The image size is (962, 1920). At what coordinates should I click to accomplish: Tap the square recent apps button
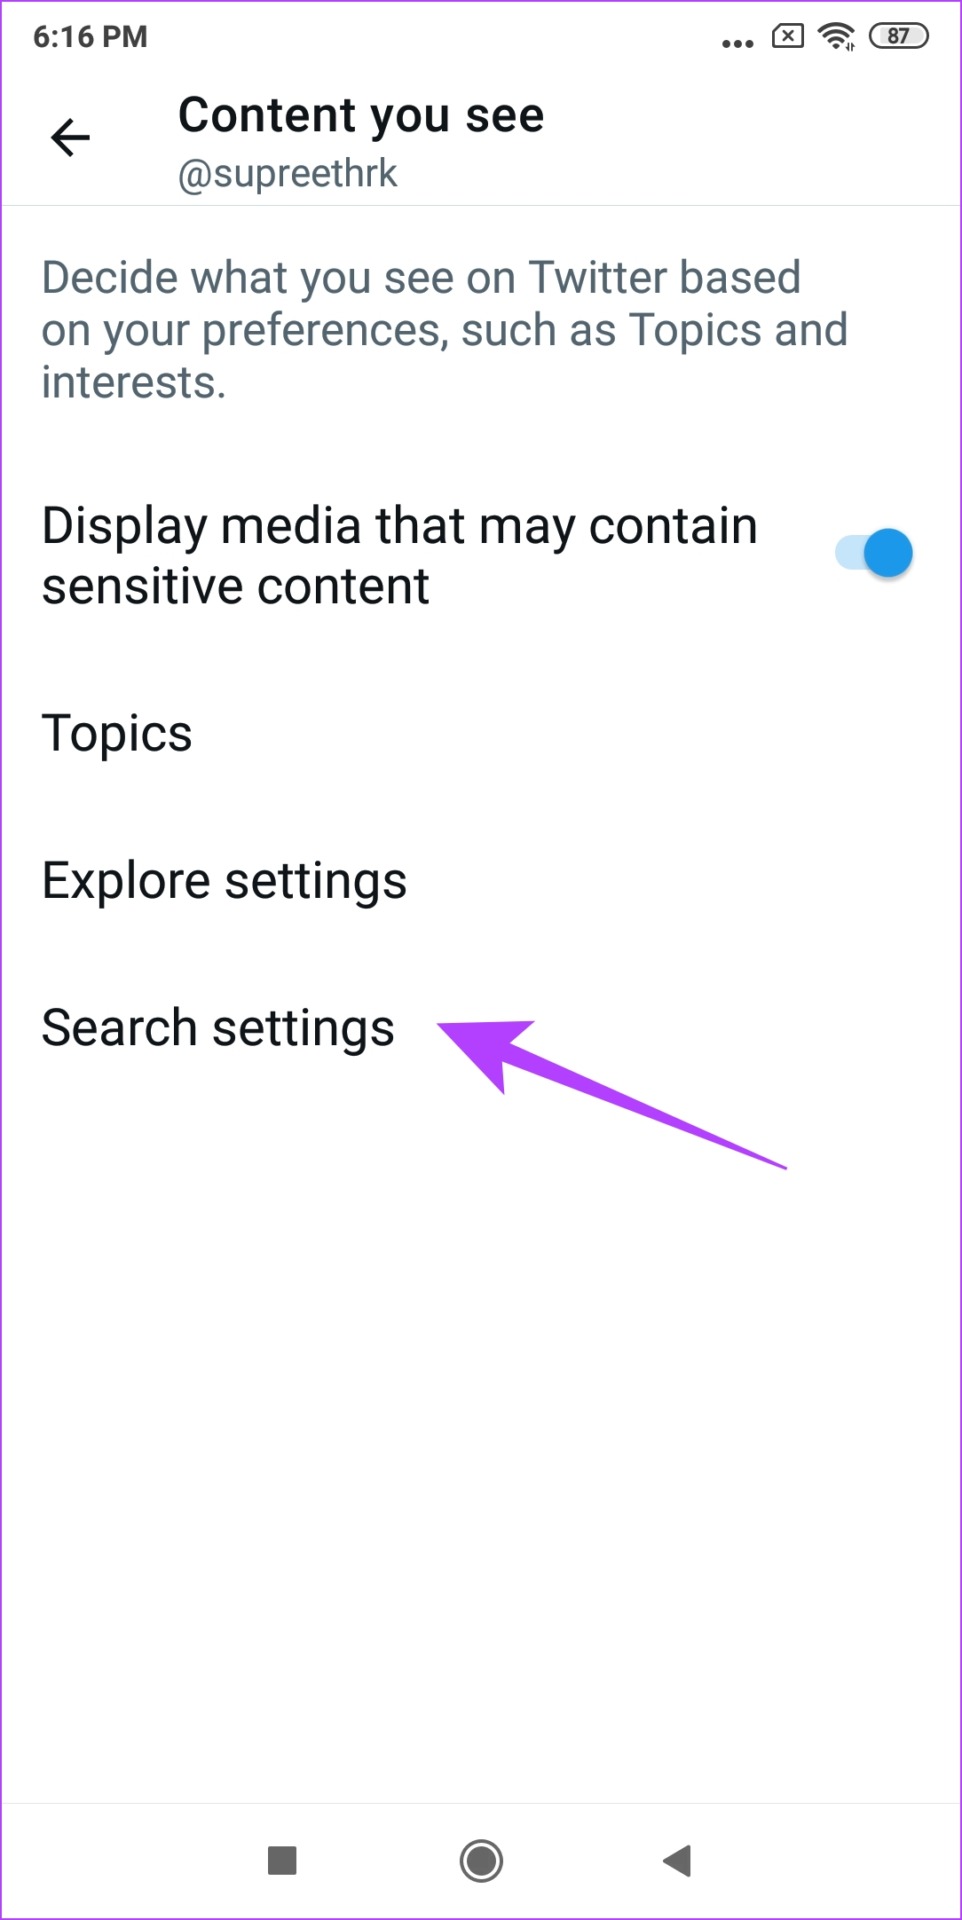click(282, 1861)
